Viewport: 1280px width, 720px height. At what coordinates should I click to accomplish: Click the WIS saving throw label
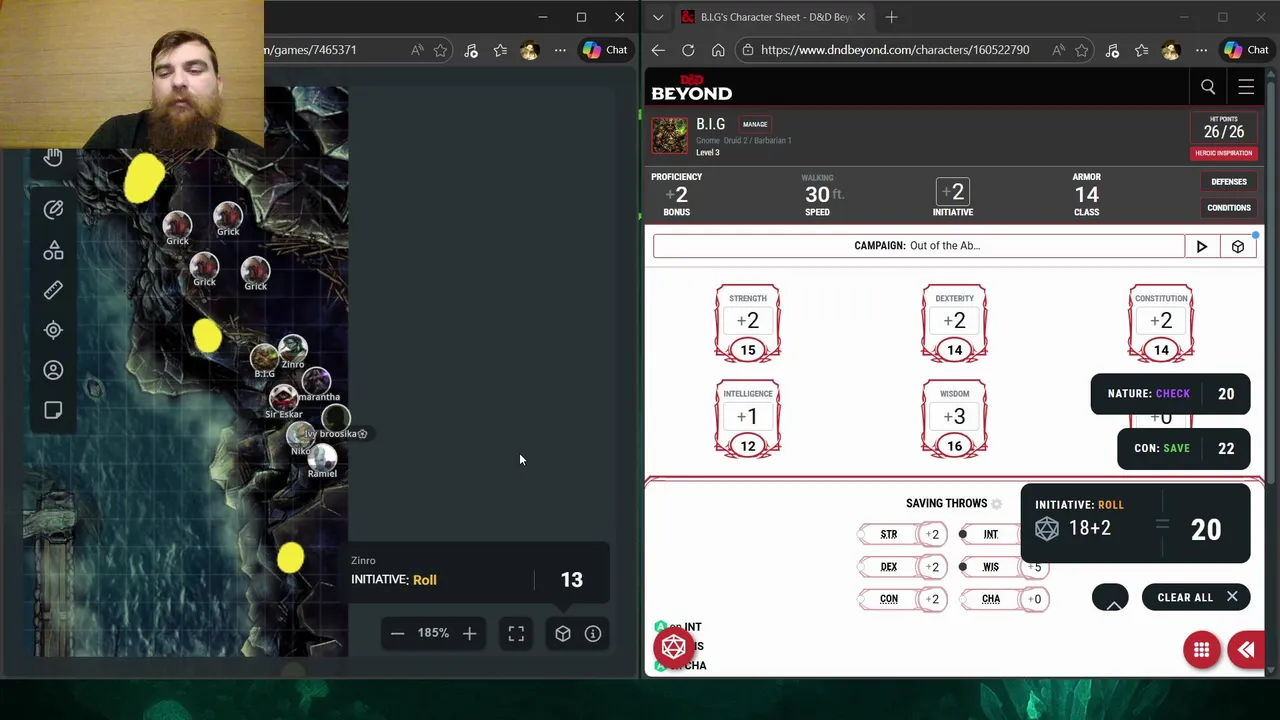[x=990, y=567]
